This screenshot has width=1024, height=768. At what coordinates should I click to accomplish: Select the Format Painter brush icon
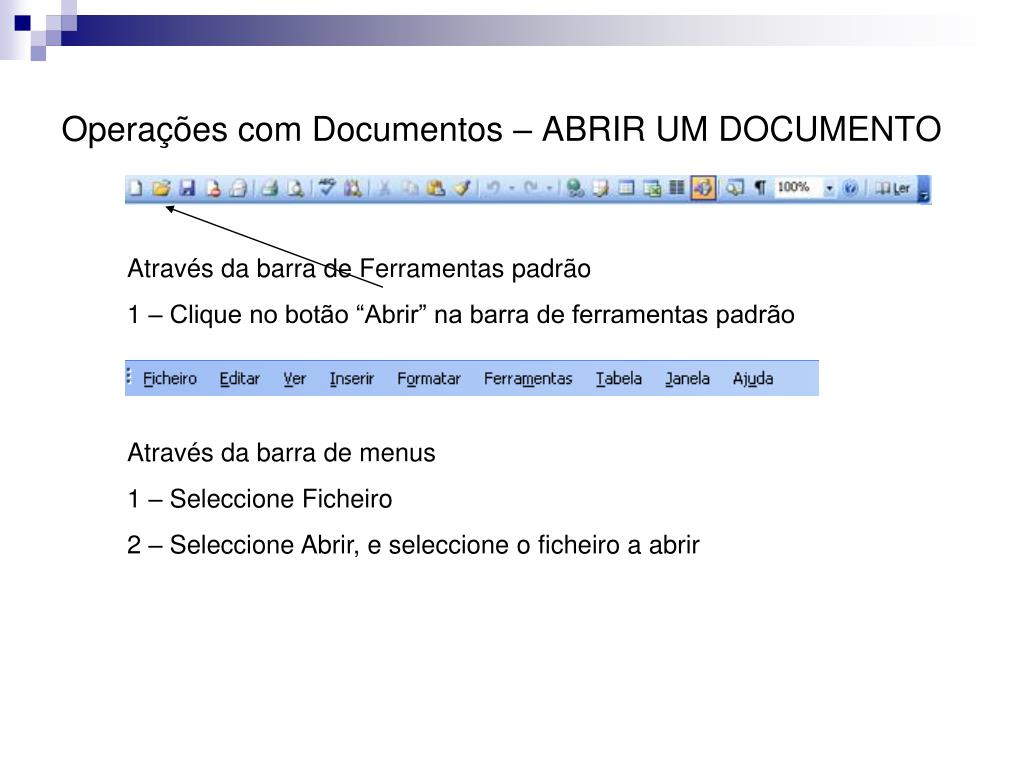point(462,188)
